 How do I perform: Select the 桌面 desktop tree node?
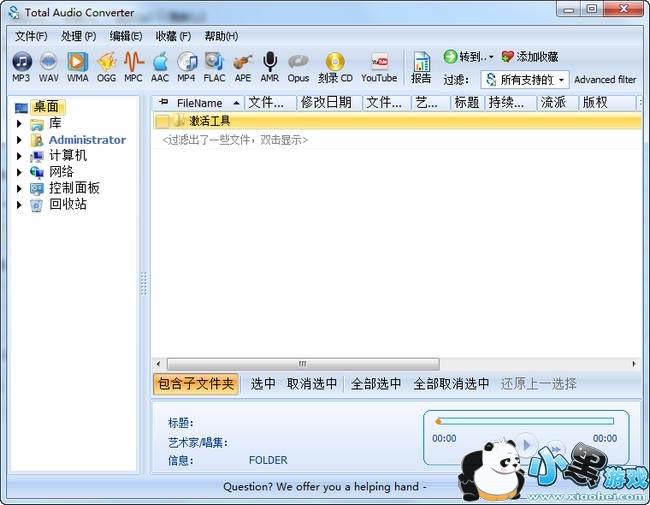(x=46, y=107)
